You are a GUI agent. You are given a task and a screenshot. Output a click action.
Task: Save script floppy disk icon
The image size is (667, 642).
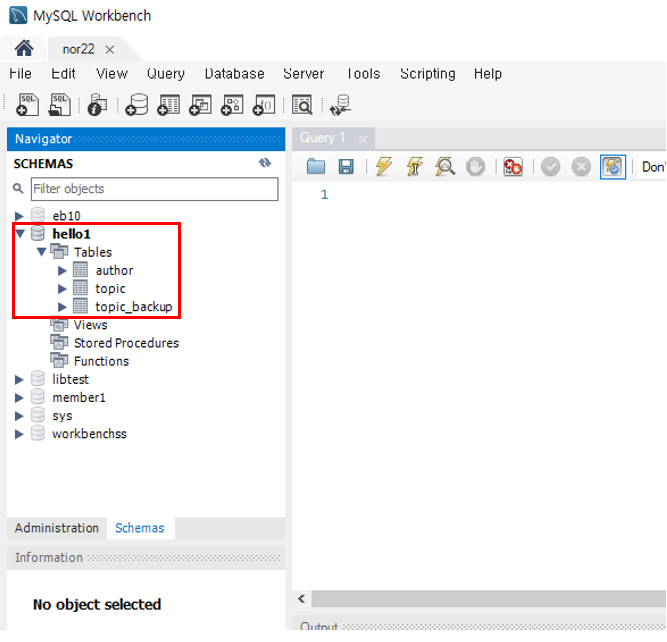point(346,166)
